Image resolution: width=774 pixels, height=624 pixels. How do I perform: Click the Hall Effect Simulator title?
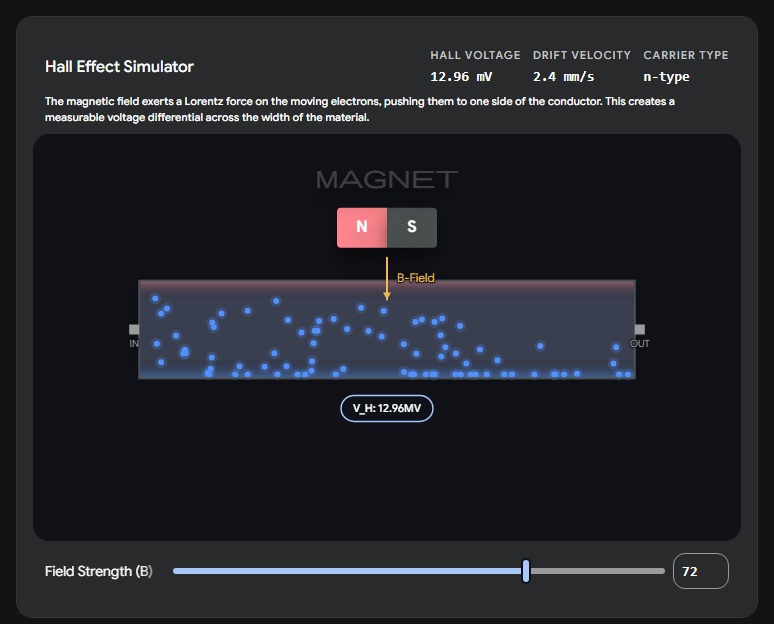119,67
